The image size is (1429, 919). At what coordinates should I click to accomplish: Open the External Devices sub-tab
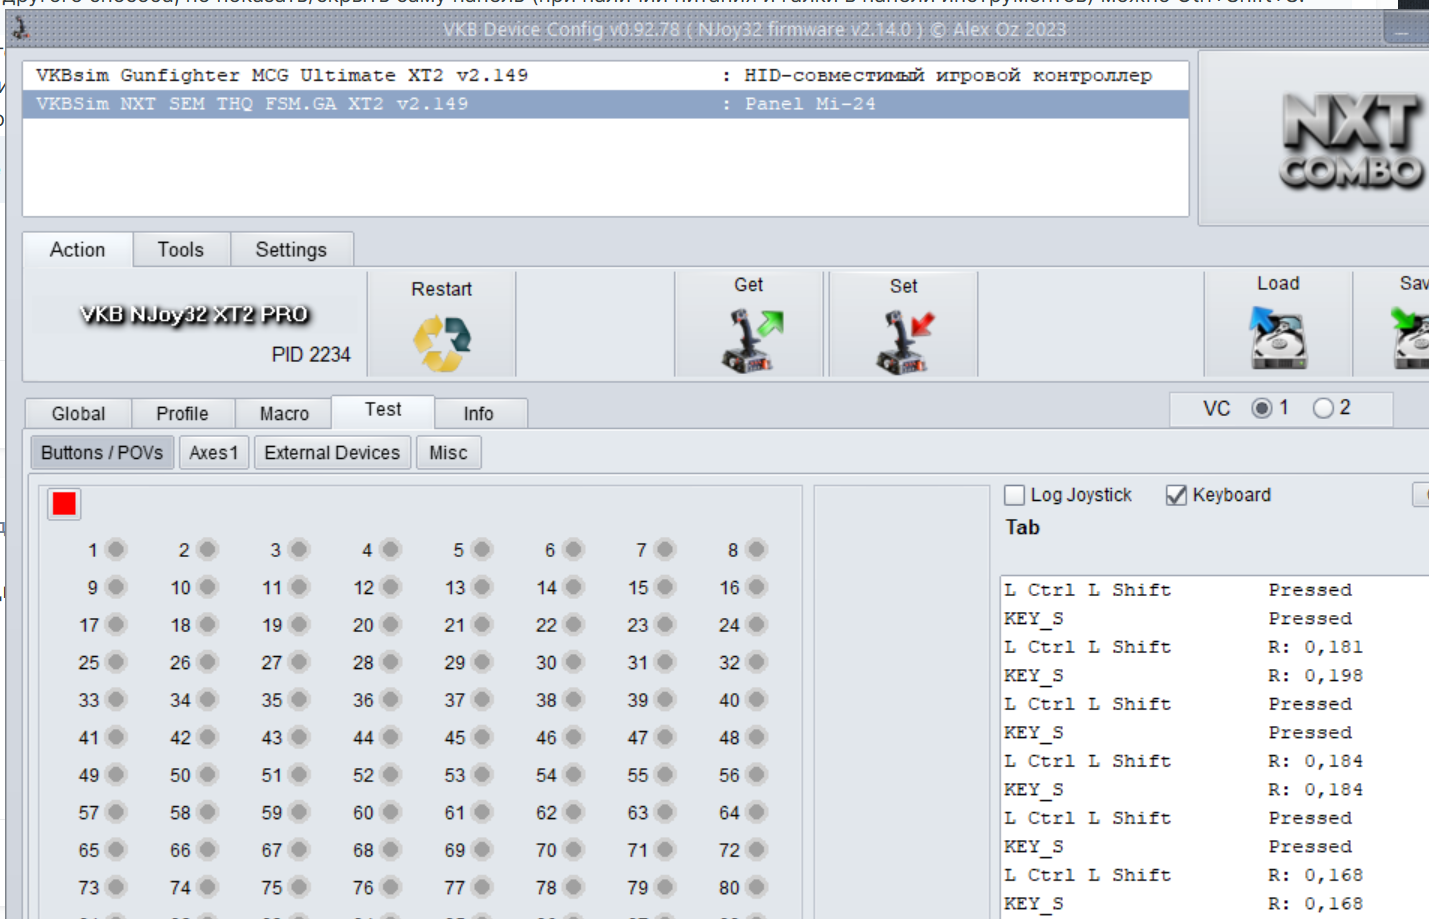(332, 453)
